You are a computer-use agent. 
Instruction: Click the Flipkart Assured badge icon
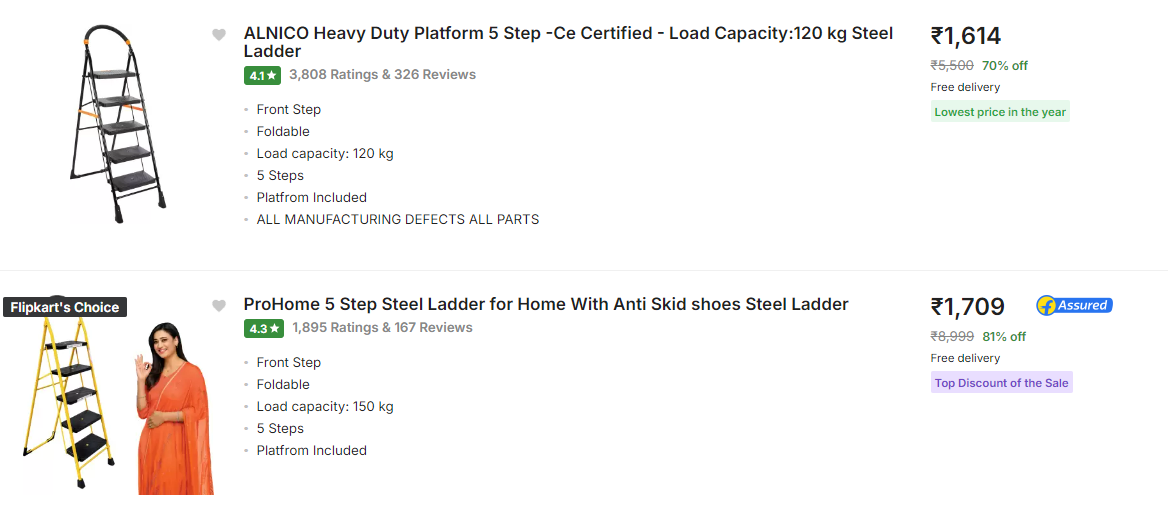(1074, 305)
